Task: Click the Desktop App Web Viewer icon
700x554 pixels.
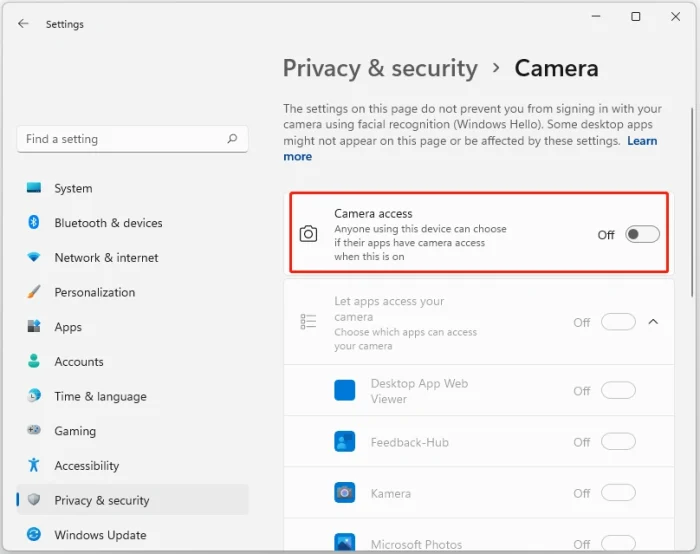Action: (x=345, y=390)
